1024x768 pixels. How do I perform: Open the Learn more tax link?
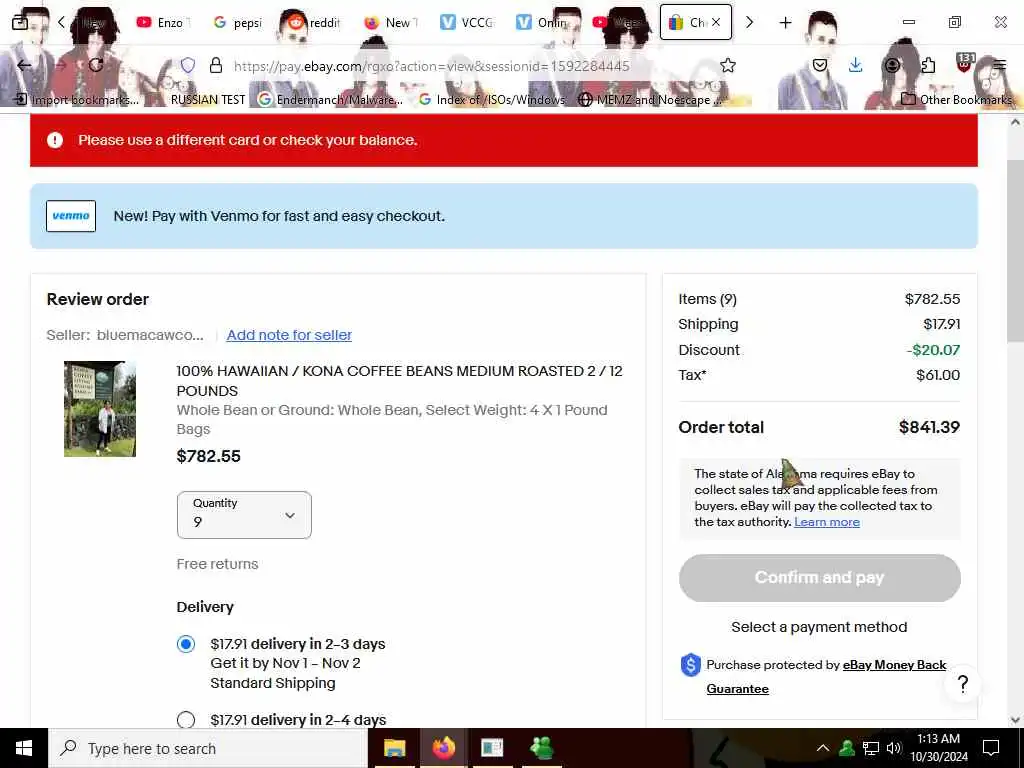click(x=827, y=522)
